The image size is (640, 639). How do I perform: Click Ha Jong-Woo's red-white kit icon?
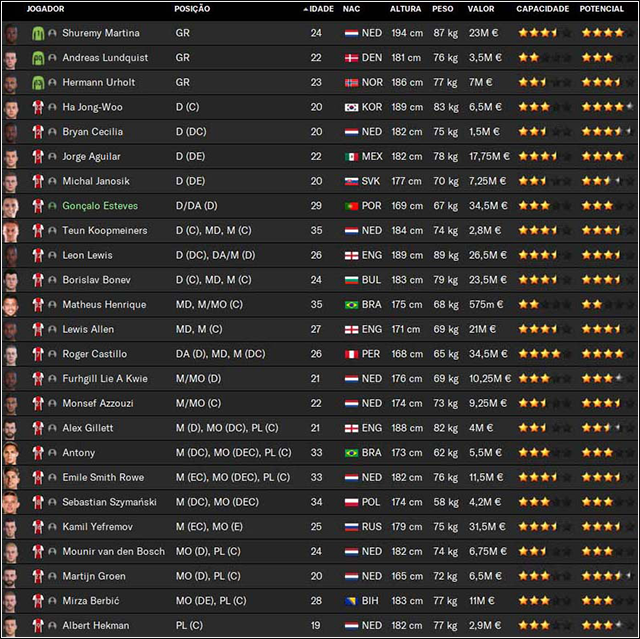point(38,107)
